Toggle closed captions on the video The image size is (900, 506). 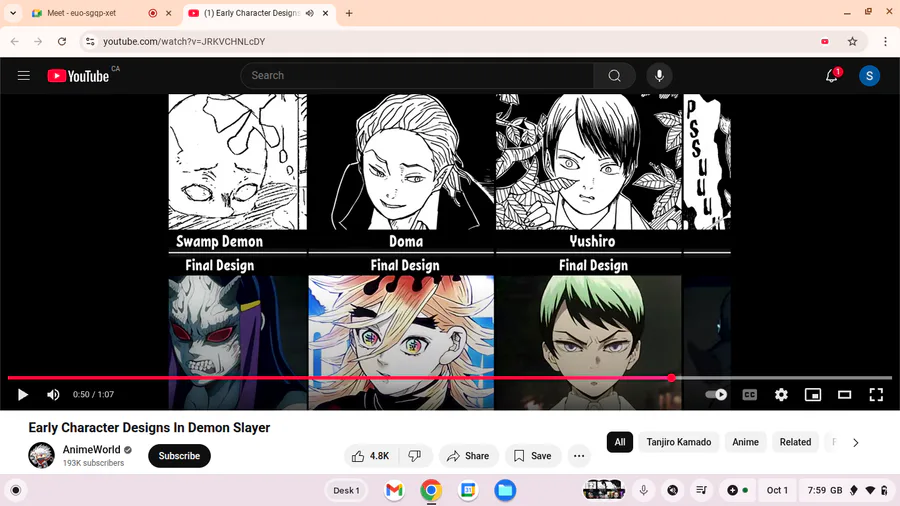750,395
